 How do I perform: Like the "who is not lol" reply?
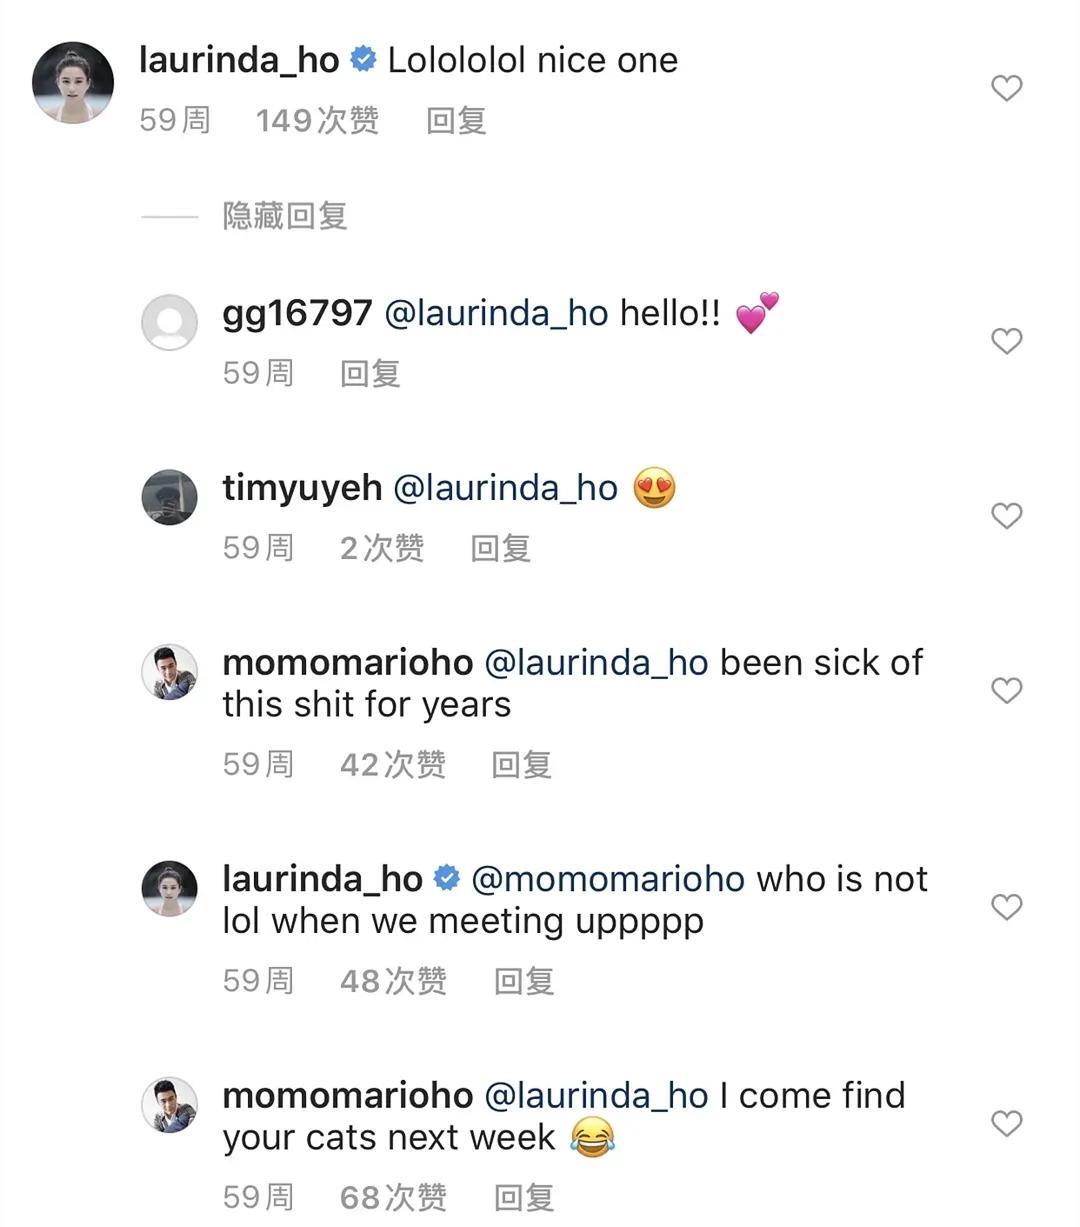point(1006,907)
